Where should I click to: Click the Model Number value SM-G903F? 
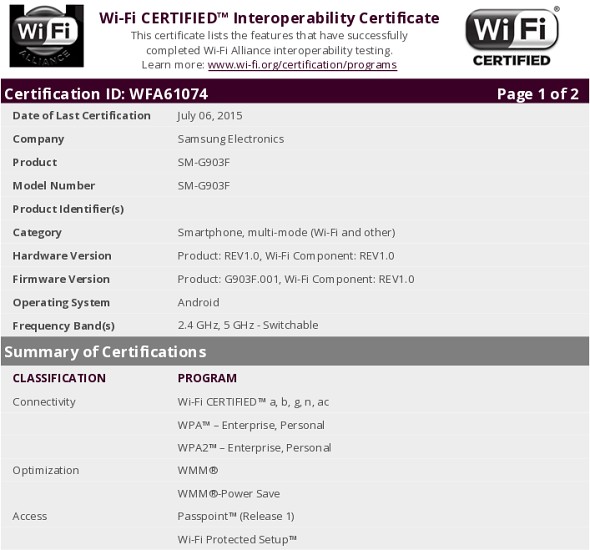(204, 185)
